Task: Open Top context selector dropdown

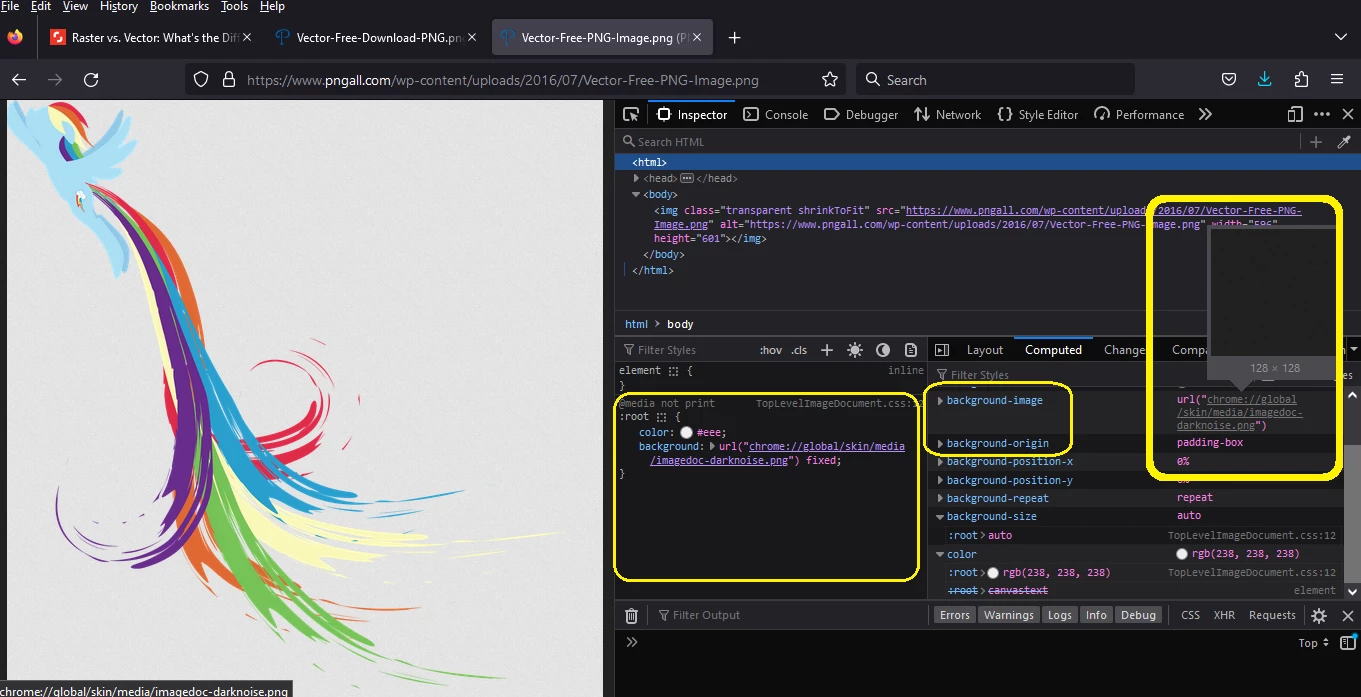Action: pos(1314,643)
